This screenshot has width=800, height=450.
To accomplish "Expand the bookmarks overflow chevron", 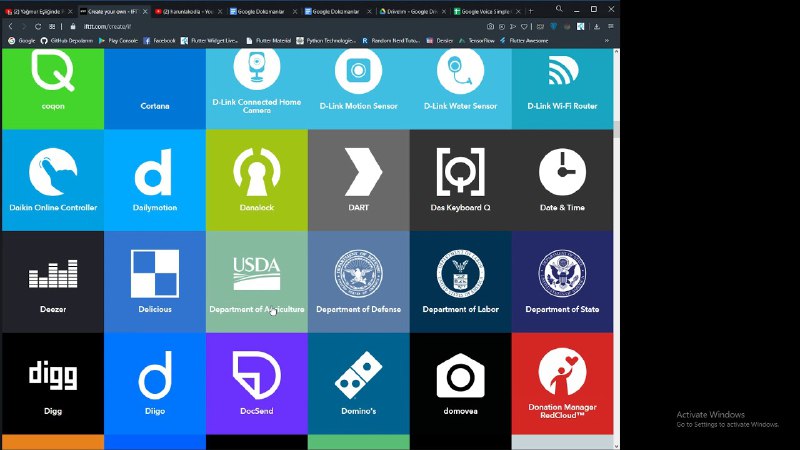I will coord(607,40).
